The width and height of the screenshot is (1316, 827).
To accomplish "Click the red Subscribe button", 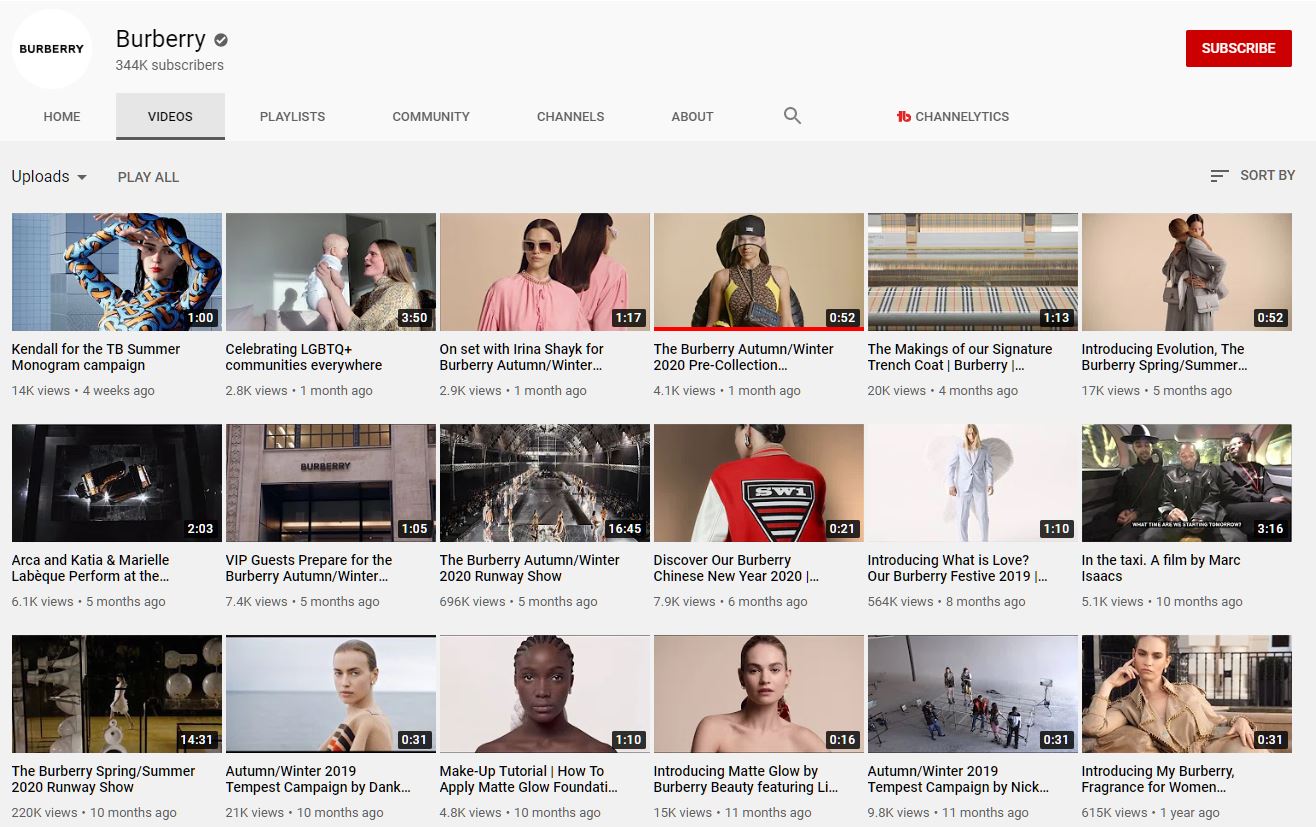I will point(1238,48).
